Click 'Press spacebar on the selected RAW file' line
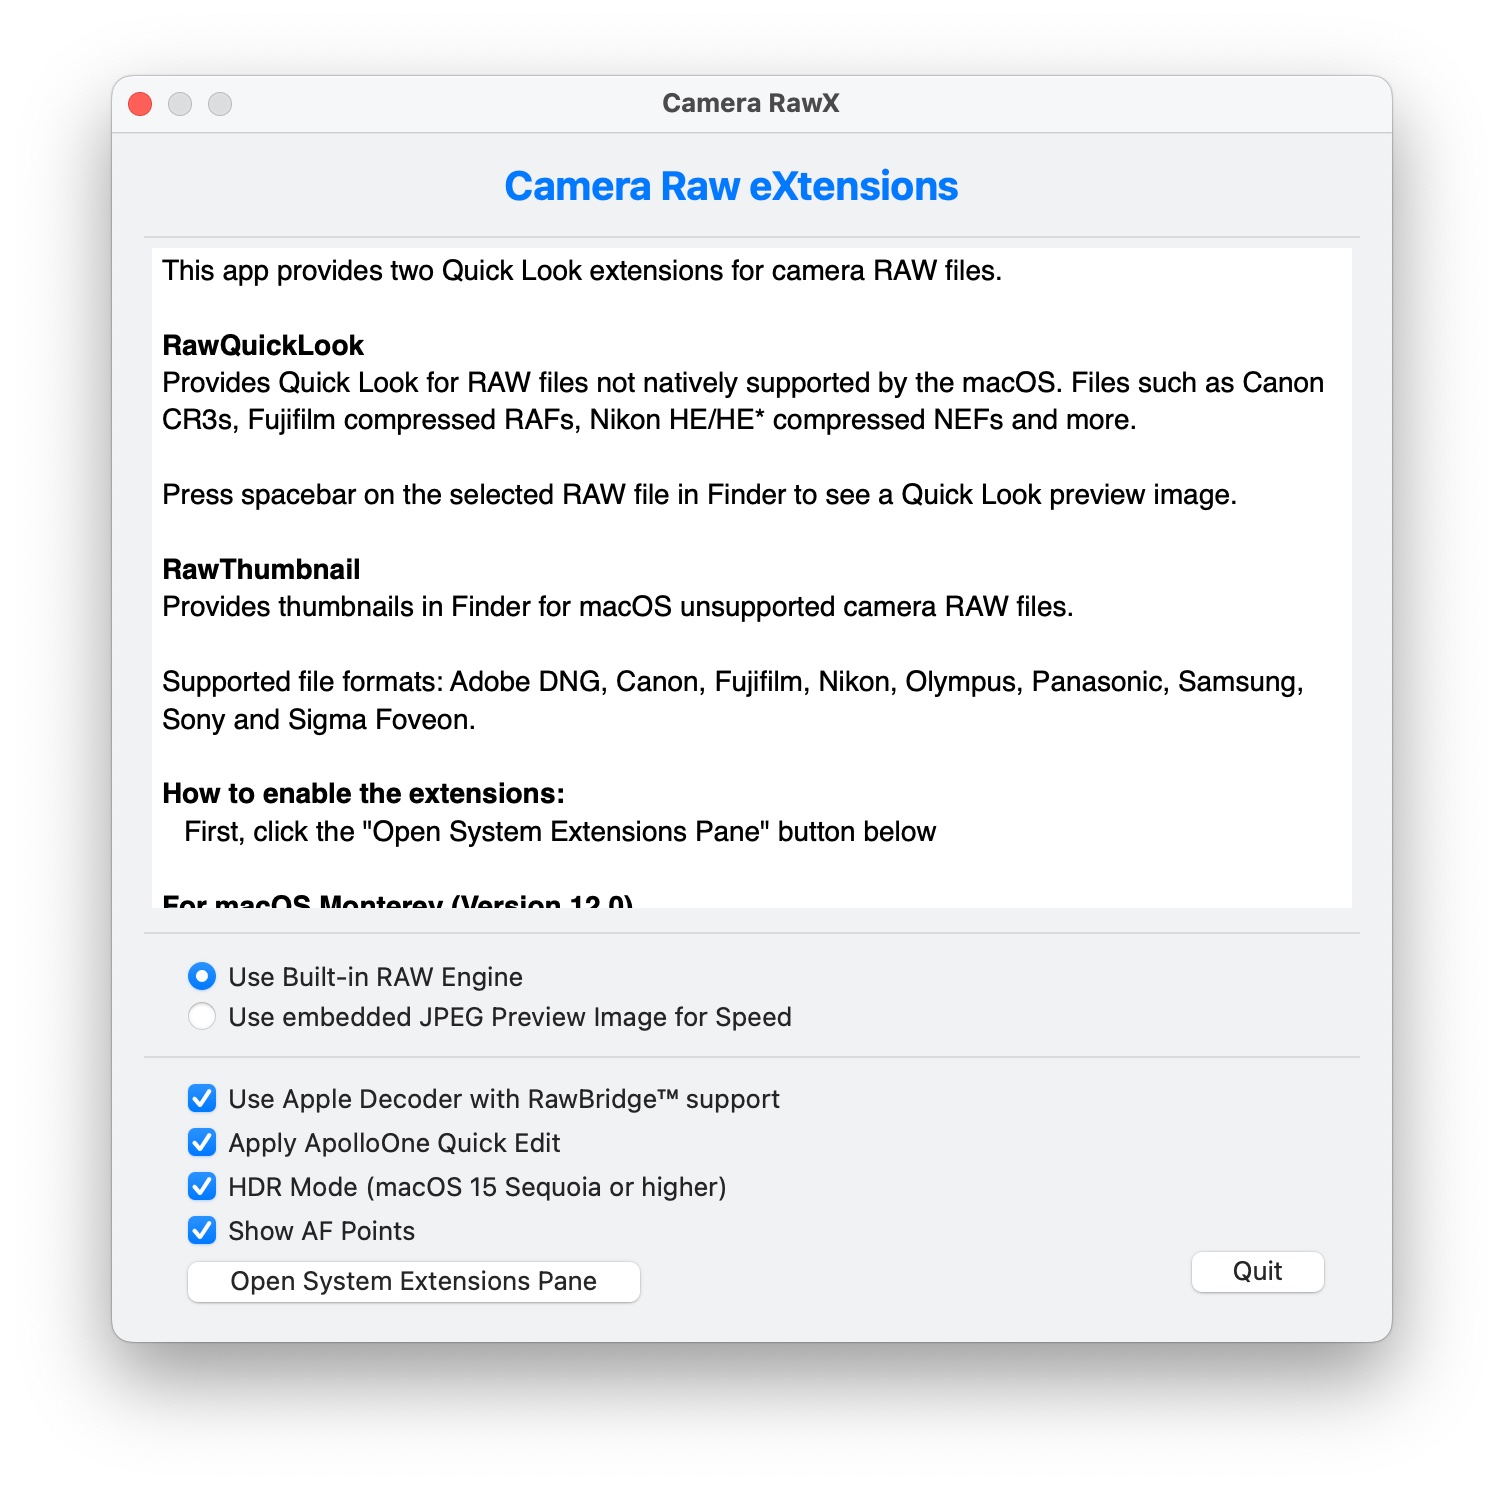Screen dimensions: 1504x1490 (700, 495)
